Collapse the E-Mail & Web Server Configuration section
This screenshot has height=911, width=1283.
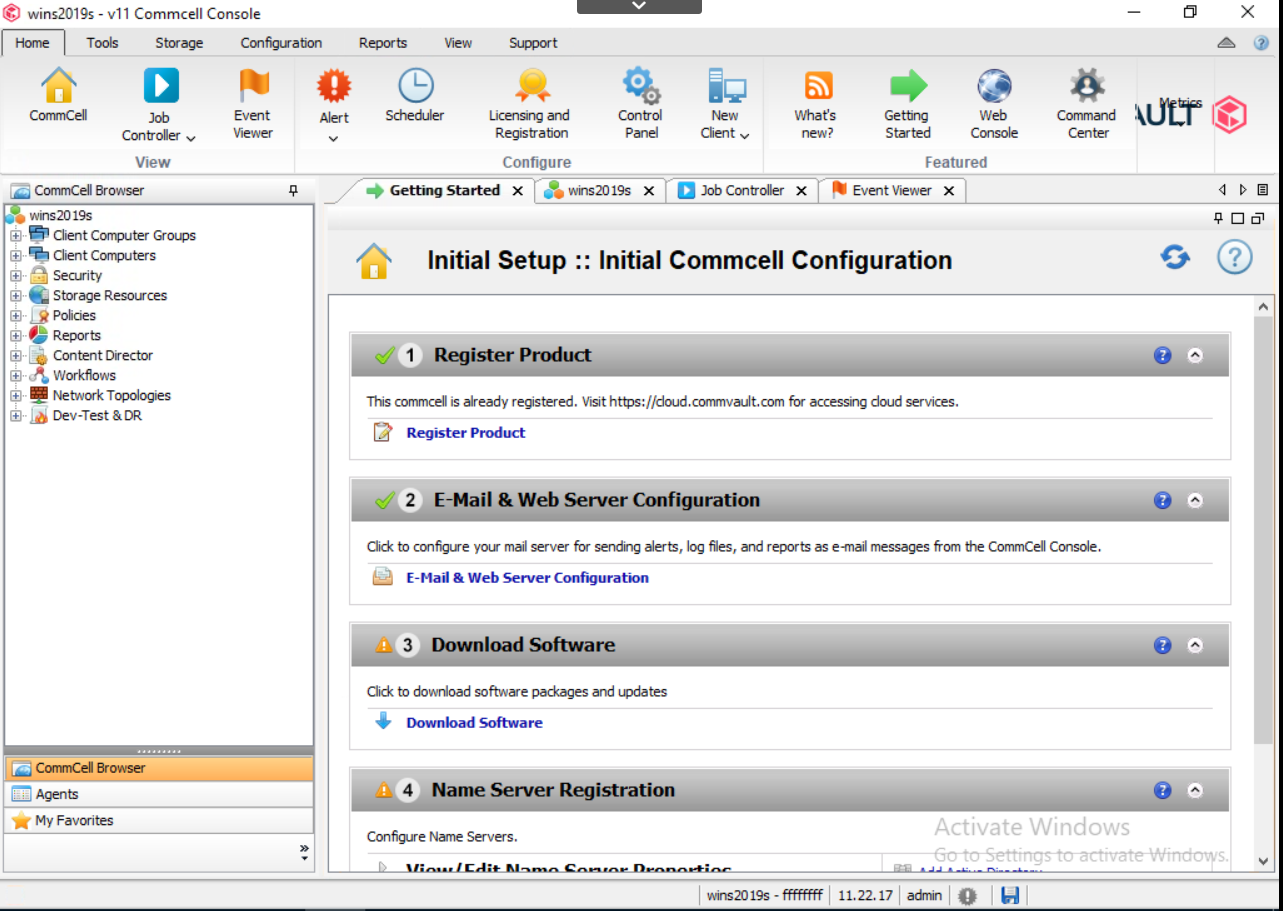pyautogui.click(x=1195, y=500)
